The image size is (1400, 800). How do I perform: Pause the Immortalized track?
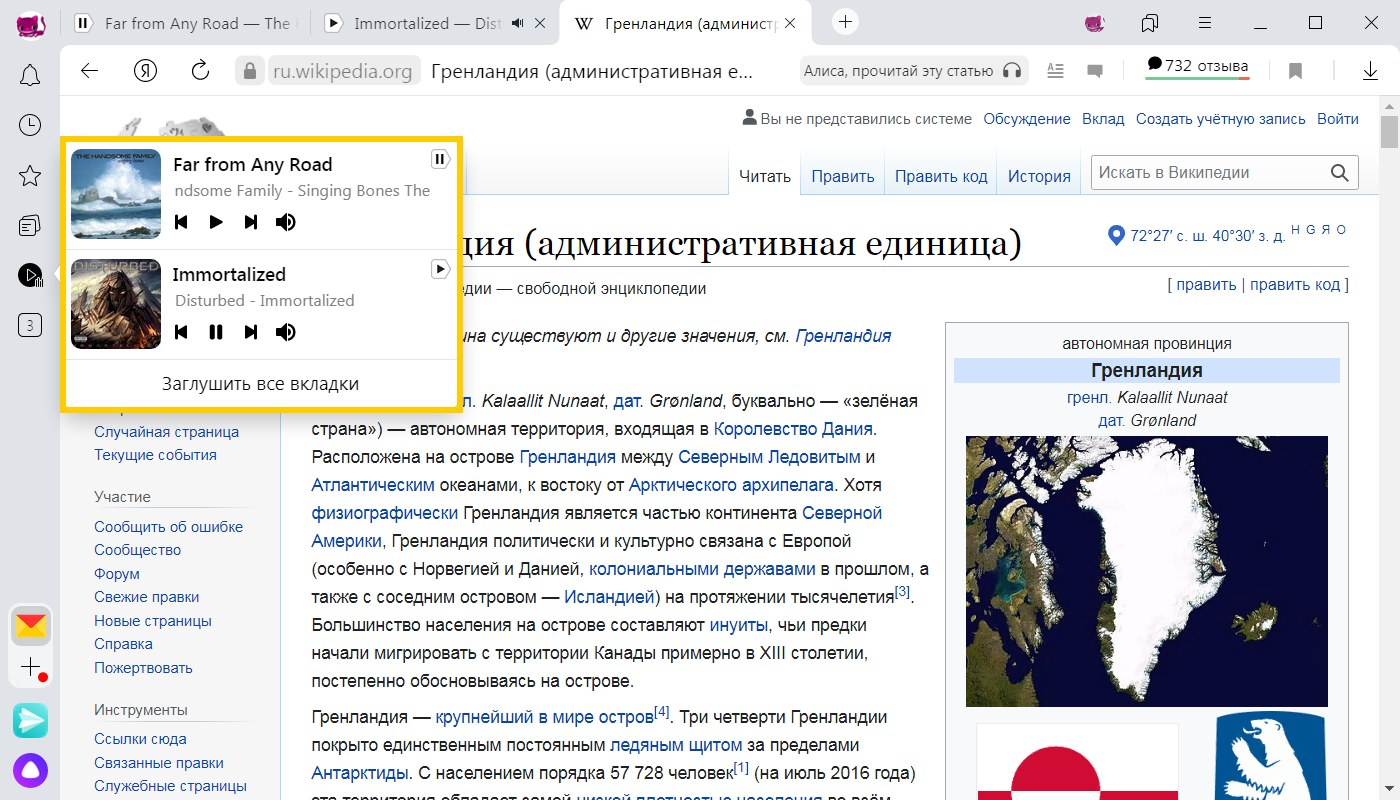216,332
